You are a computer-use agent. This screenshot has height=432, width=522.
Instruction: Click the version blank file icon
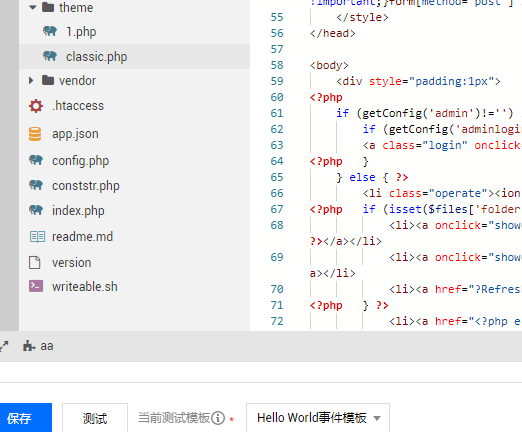pyautogui.click(x=35, y=262)
